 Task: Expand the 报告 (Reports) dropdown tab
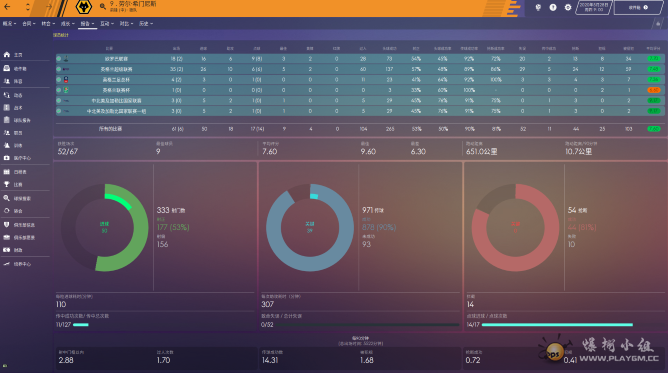[x=87, y=24]
